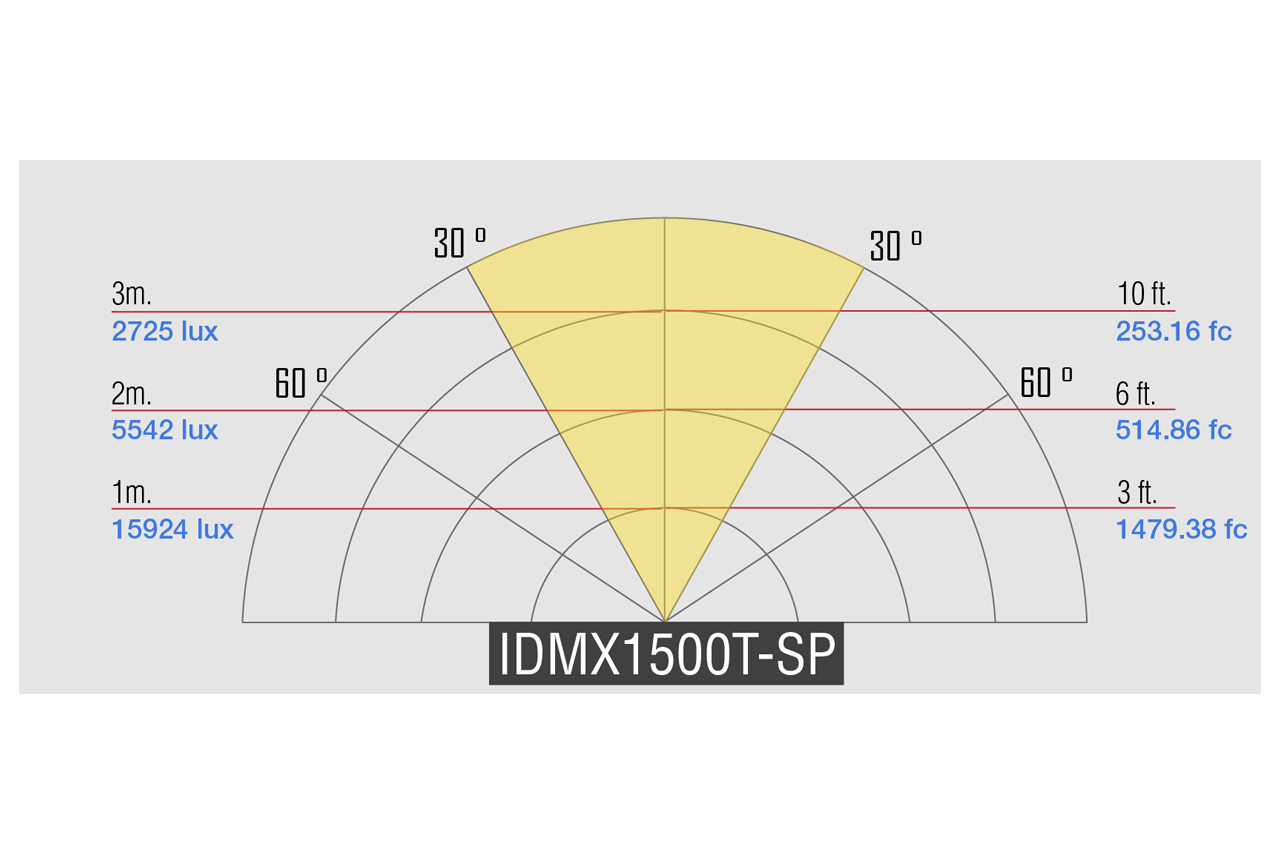
Task: Click the right 60° angle label
Action: pyautogui.click(x=1047, y=382)
